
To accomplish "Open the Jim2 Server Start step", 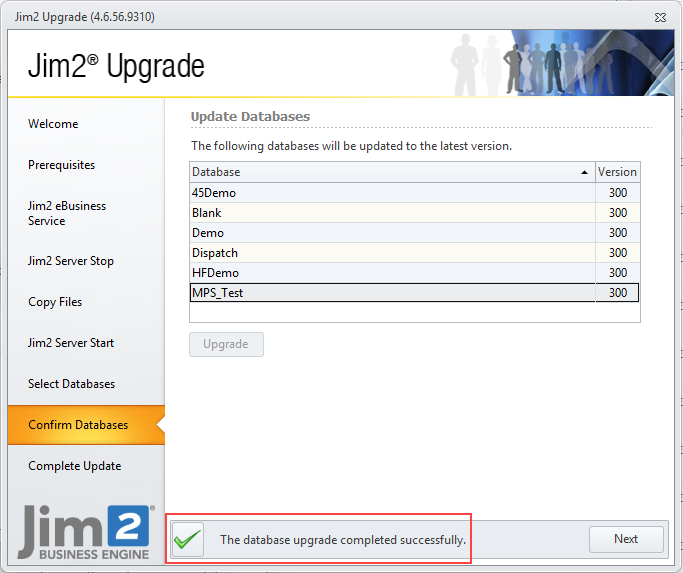I will tap(71, 342).
